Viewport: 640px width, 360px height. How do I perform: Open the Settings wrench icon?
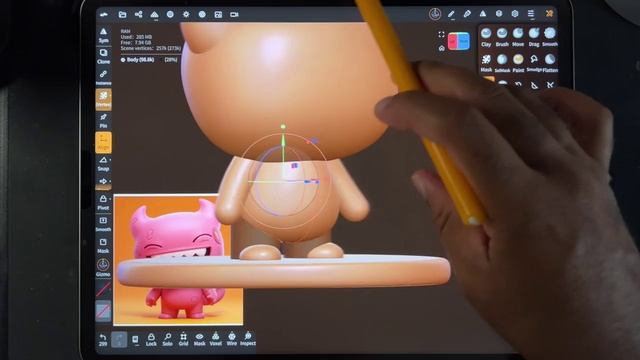549,14
